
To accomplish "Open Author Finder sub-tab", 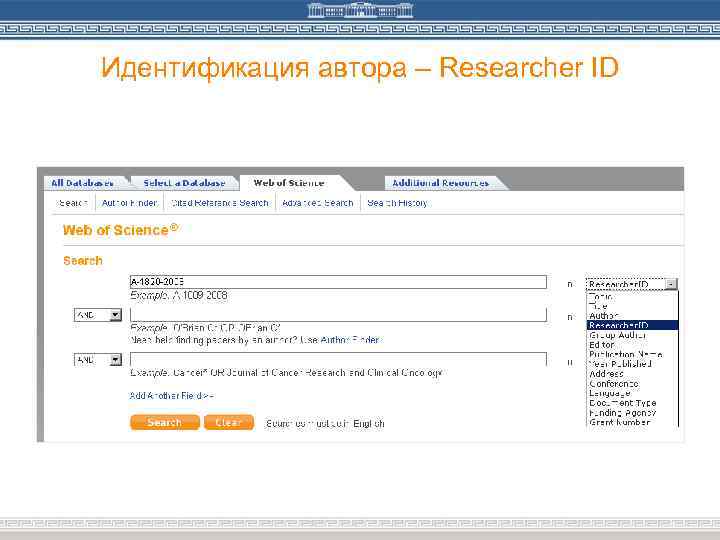I will coord(129,203).
